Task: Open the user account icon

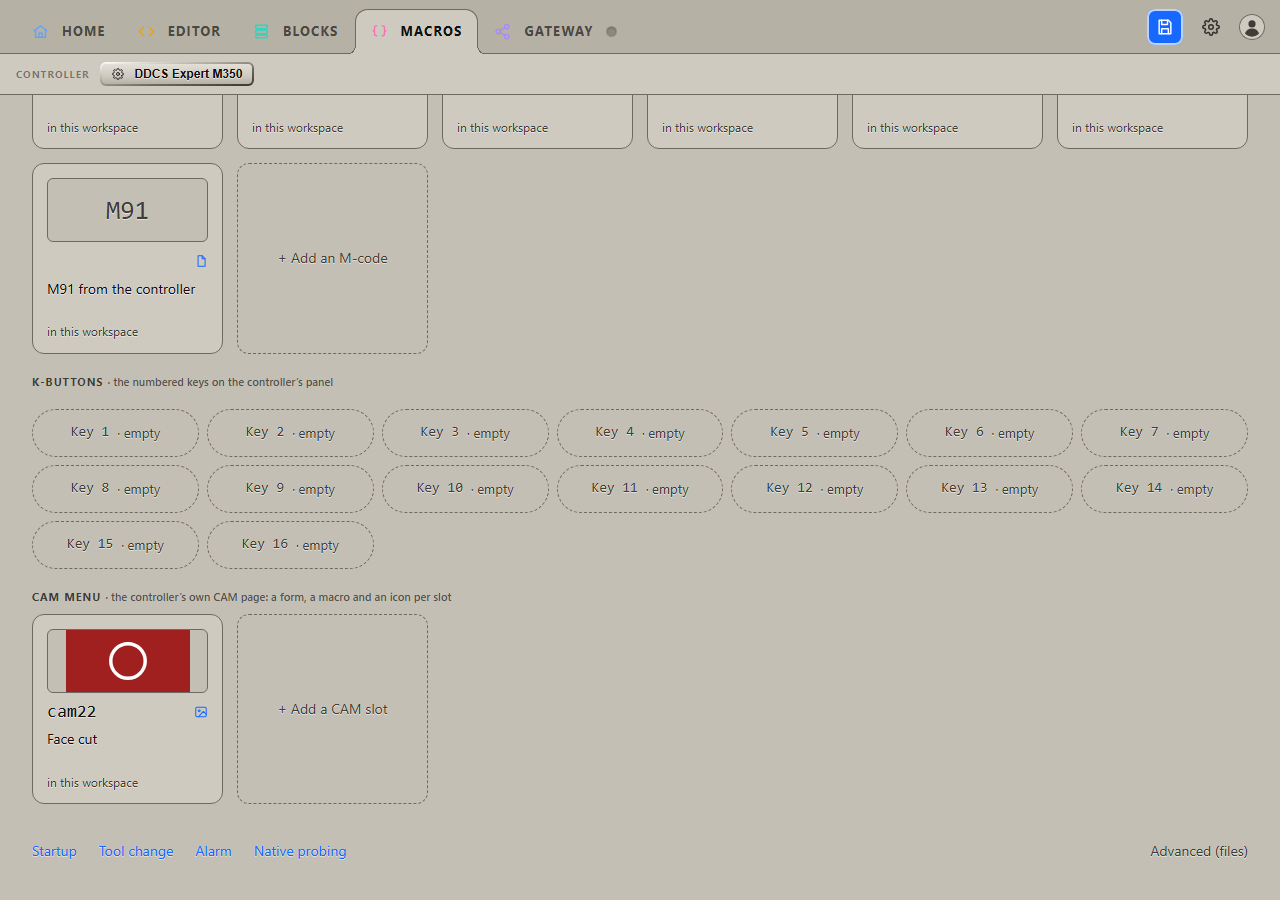Action: tap(1252, 27)
